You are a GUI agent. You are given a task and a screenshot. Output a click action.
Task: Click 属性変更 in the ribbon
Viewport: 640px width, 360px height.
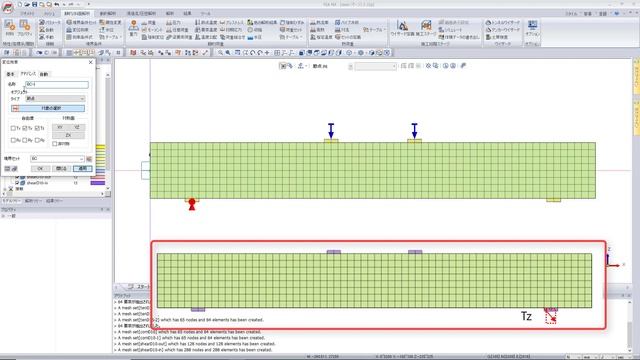pyautogui.click(x=111, y=22)
